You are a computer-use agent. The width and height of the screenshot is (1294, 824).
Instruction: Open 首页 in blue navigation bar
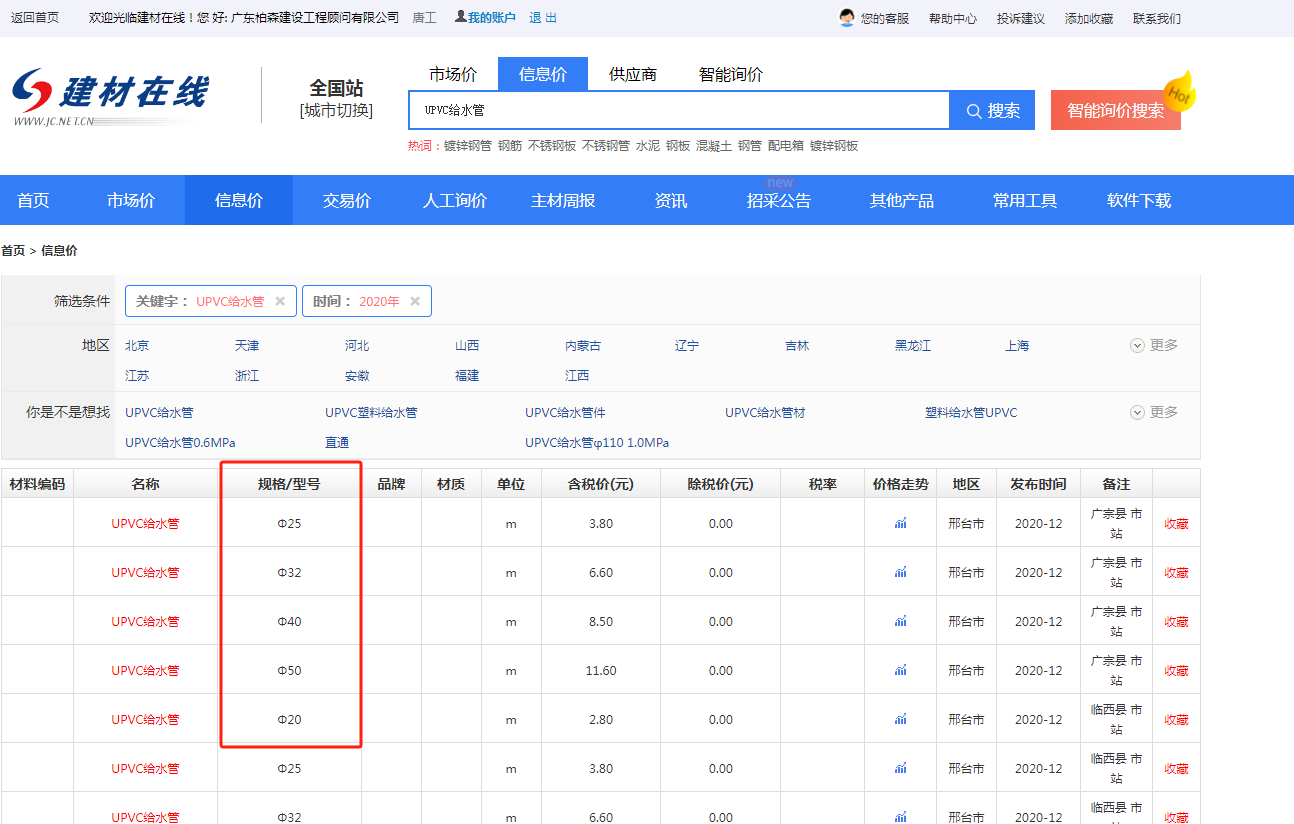tap(33, 201)
